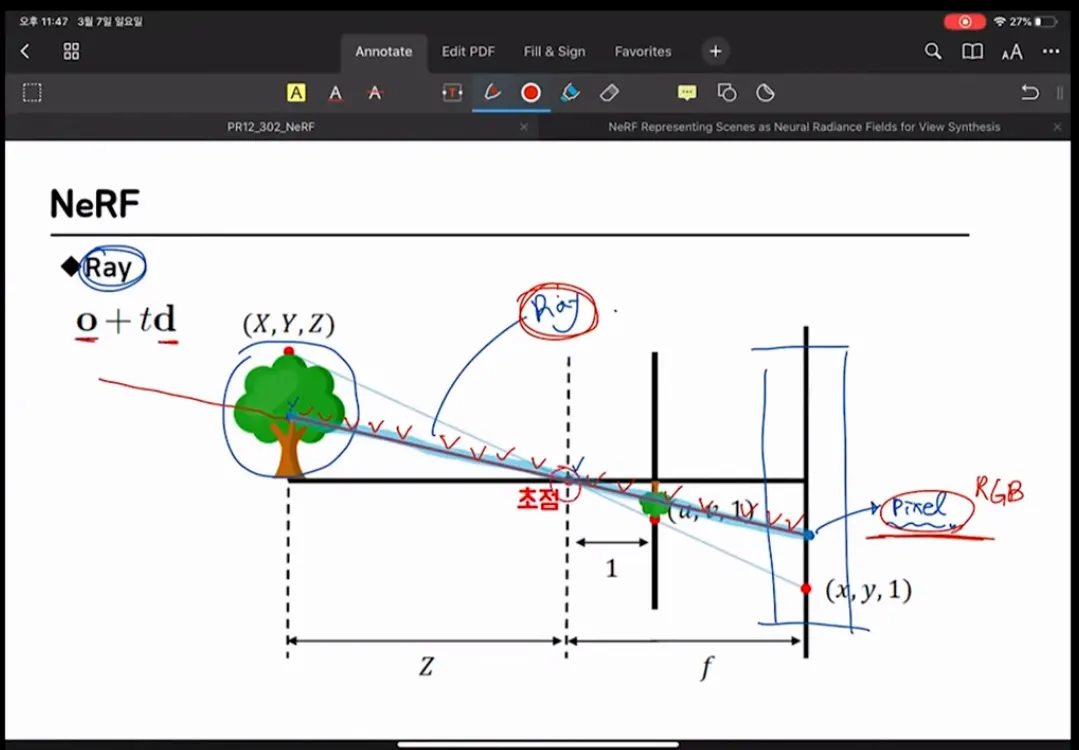The image size is (1079, 750).
Task: Tap the battery percentage indicator
Action: (x=1021, y=22)
